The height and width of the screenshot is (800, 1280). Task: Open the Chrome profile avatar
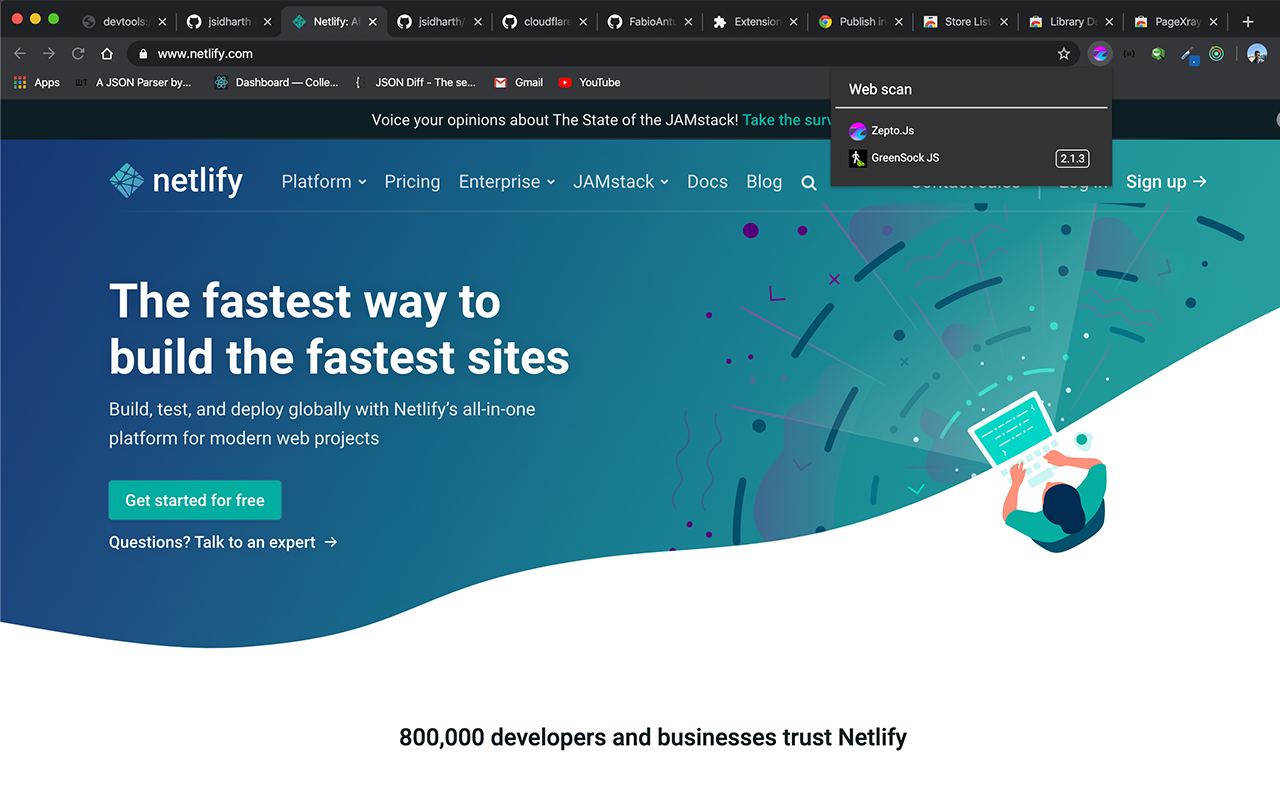pos(1257,54)
